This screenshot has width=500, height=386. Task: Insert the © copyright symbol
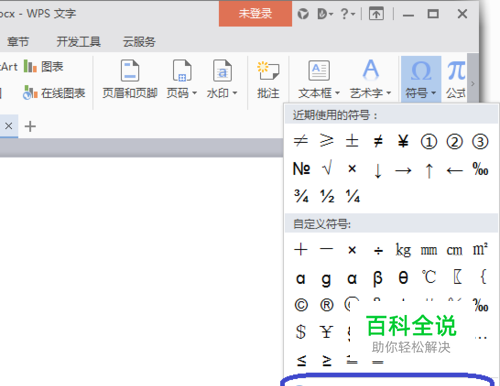click(x=301, y=305)
